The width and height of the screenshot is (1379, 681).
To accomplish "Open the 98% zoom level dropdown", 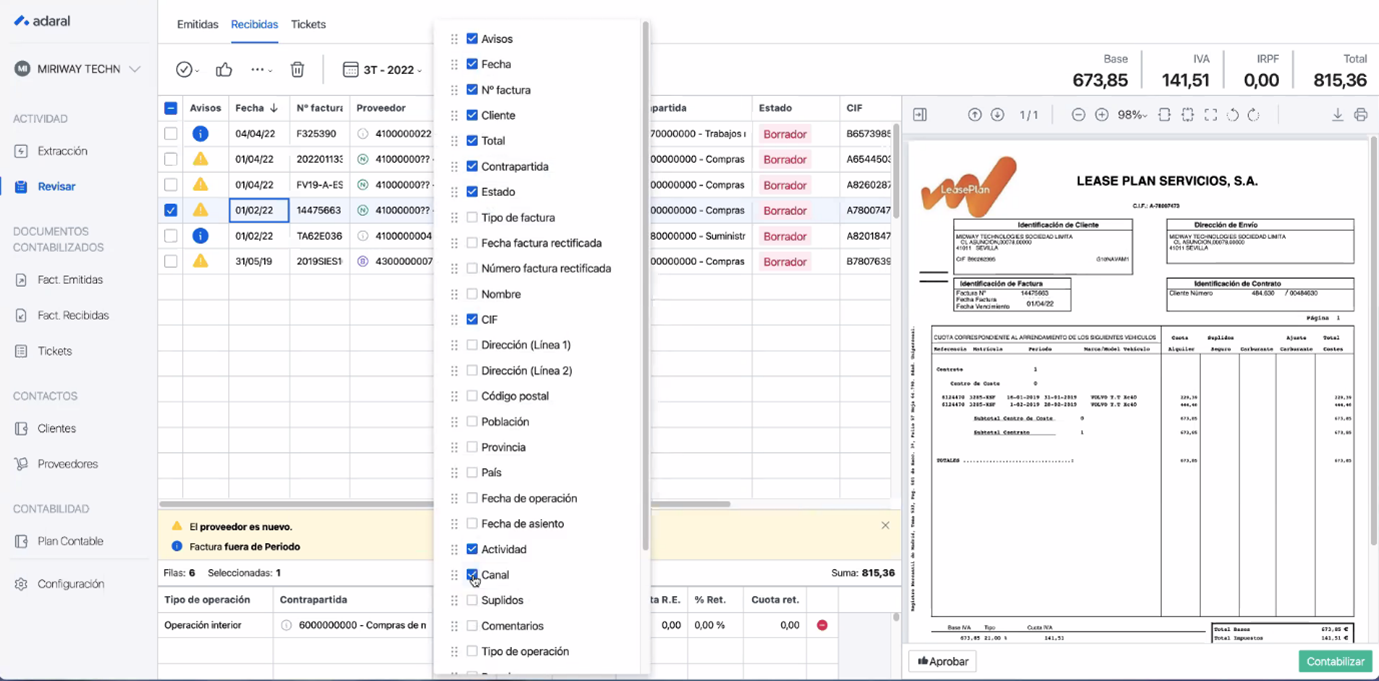I will (1132, 115).
